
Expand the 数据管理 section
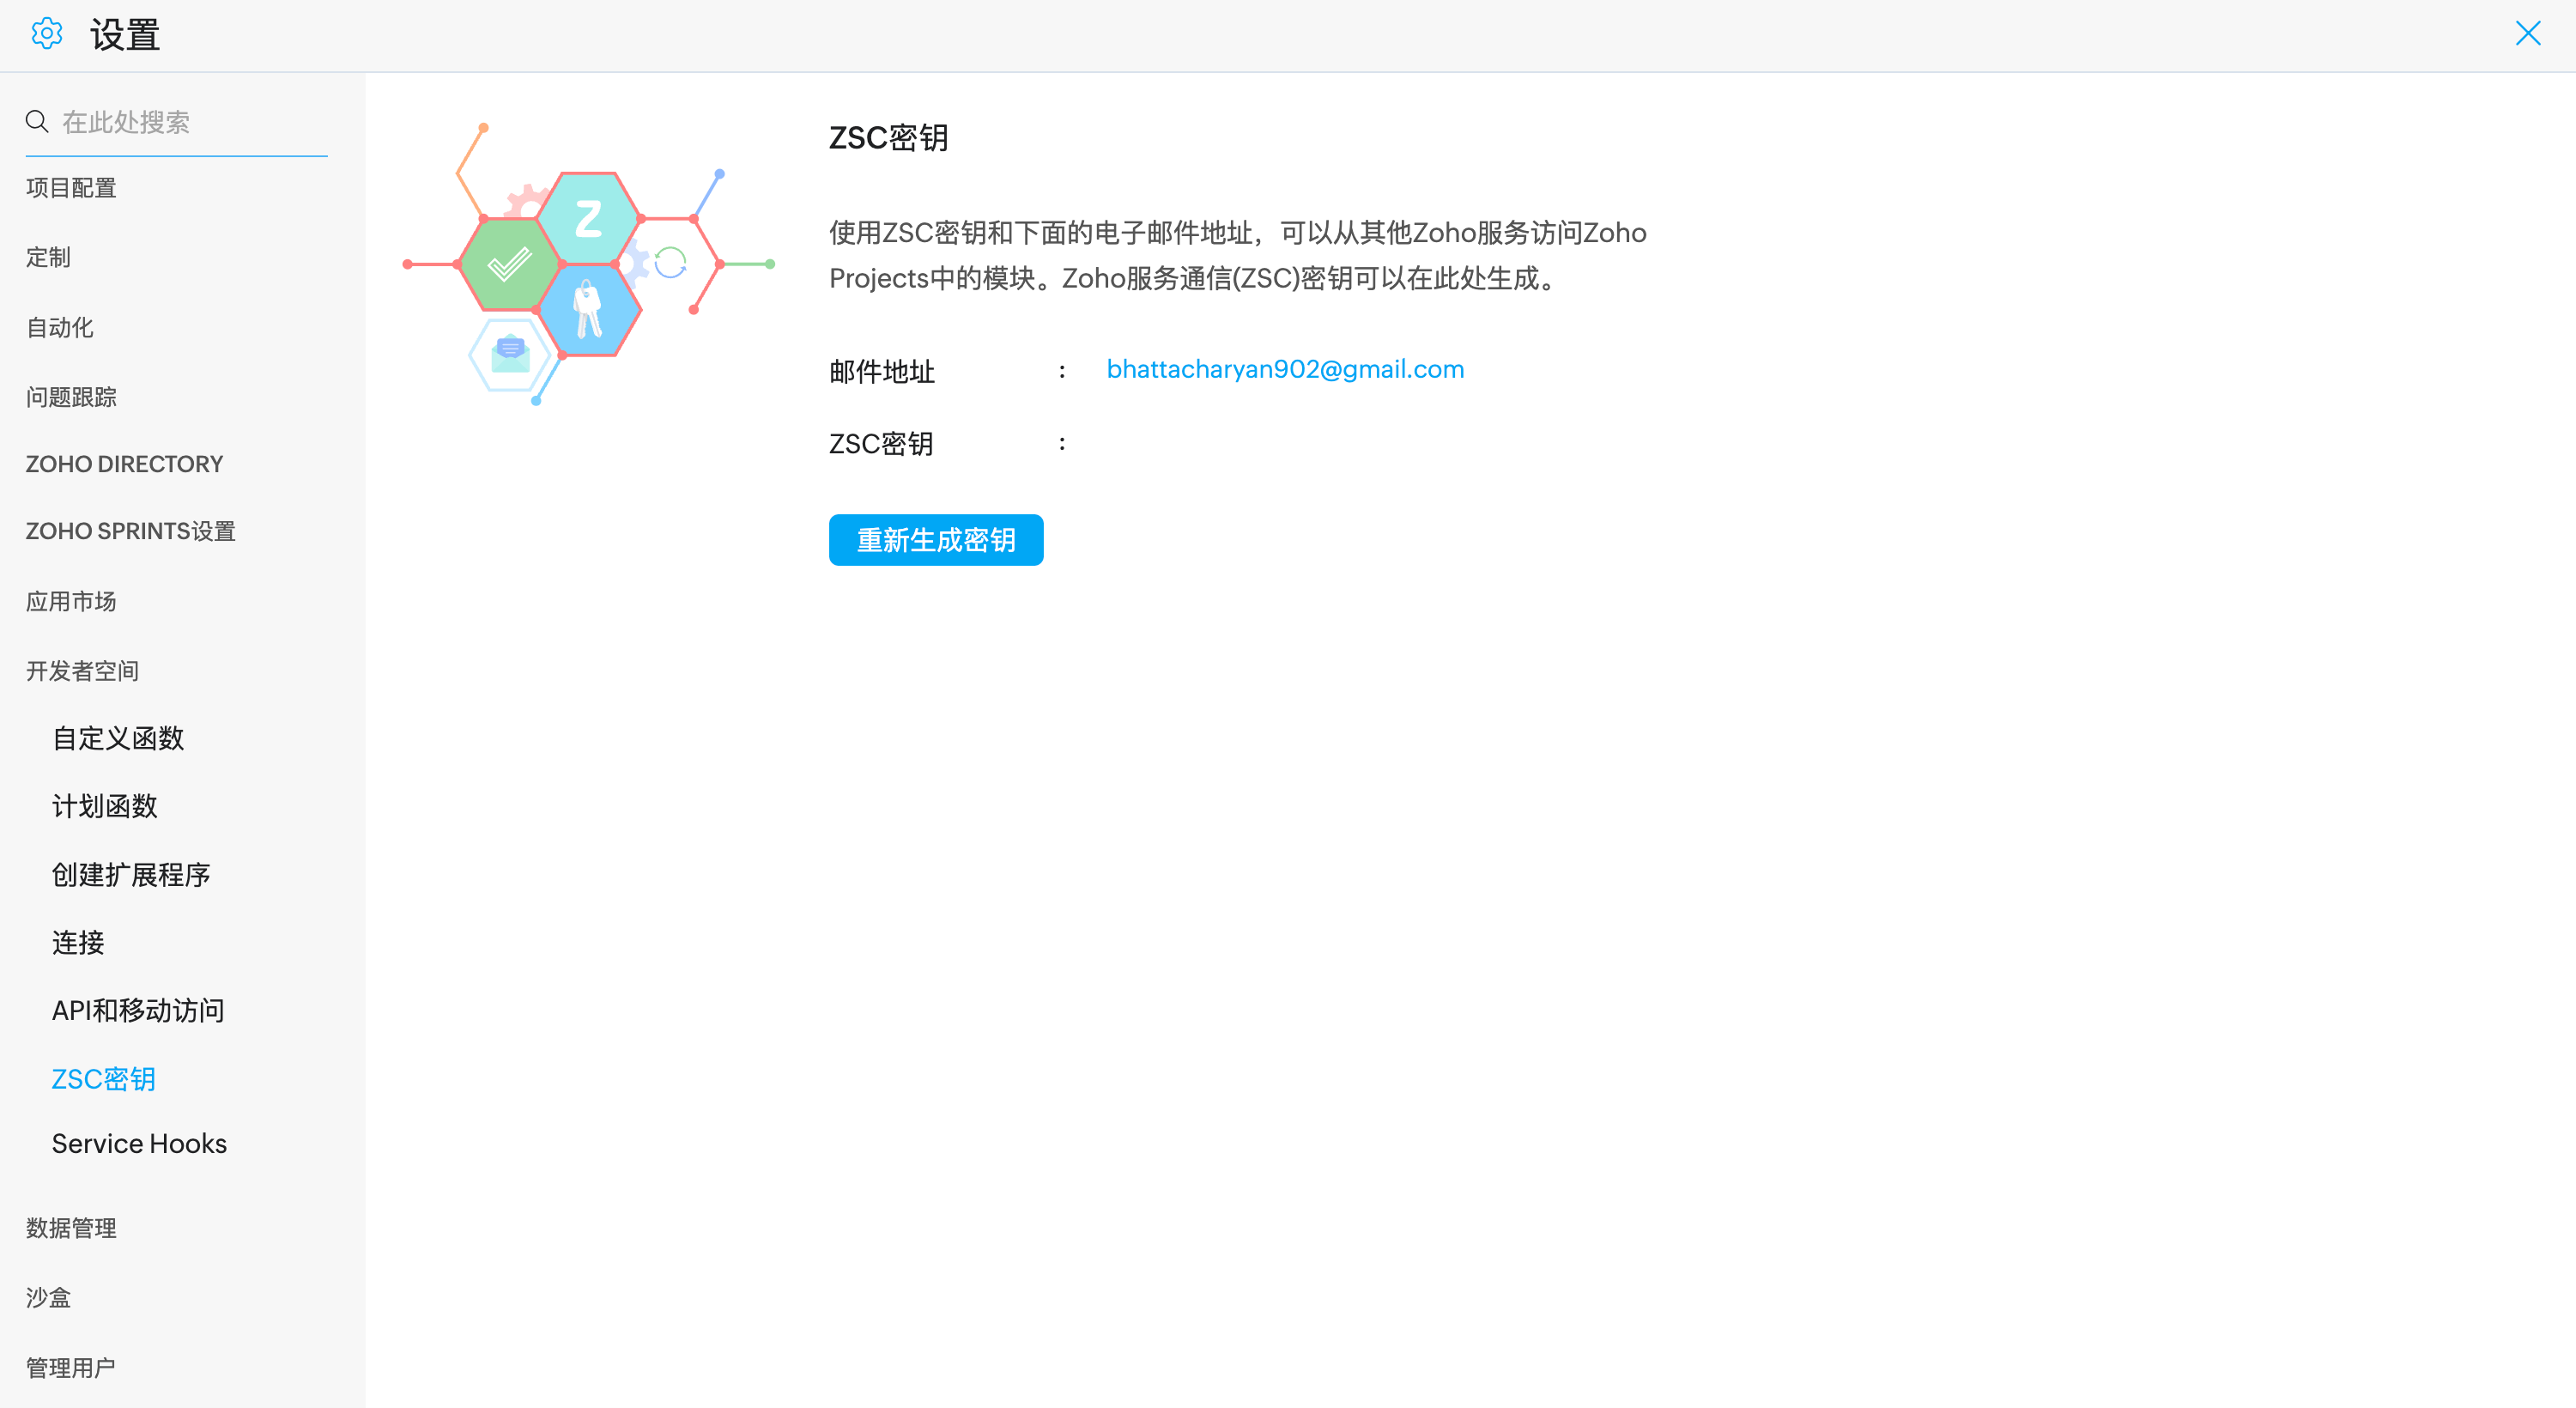pos(71,1228)
